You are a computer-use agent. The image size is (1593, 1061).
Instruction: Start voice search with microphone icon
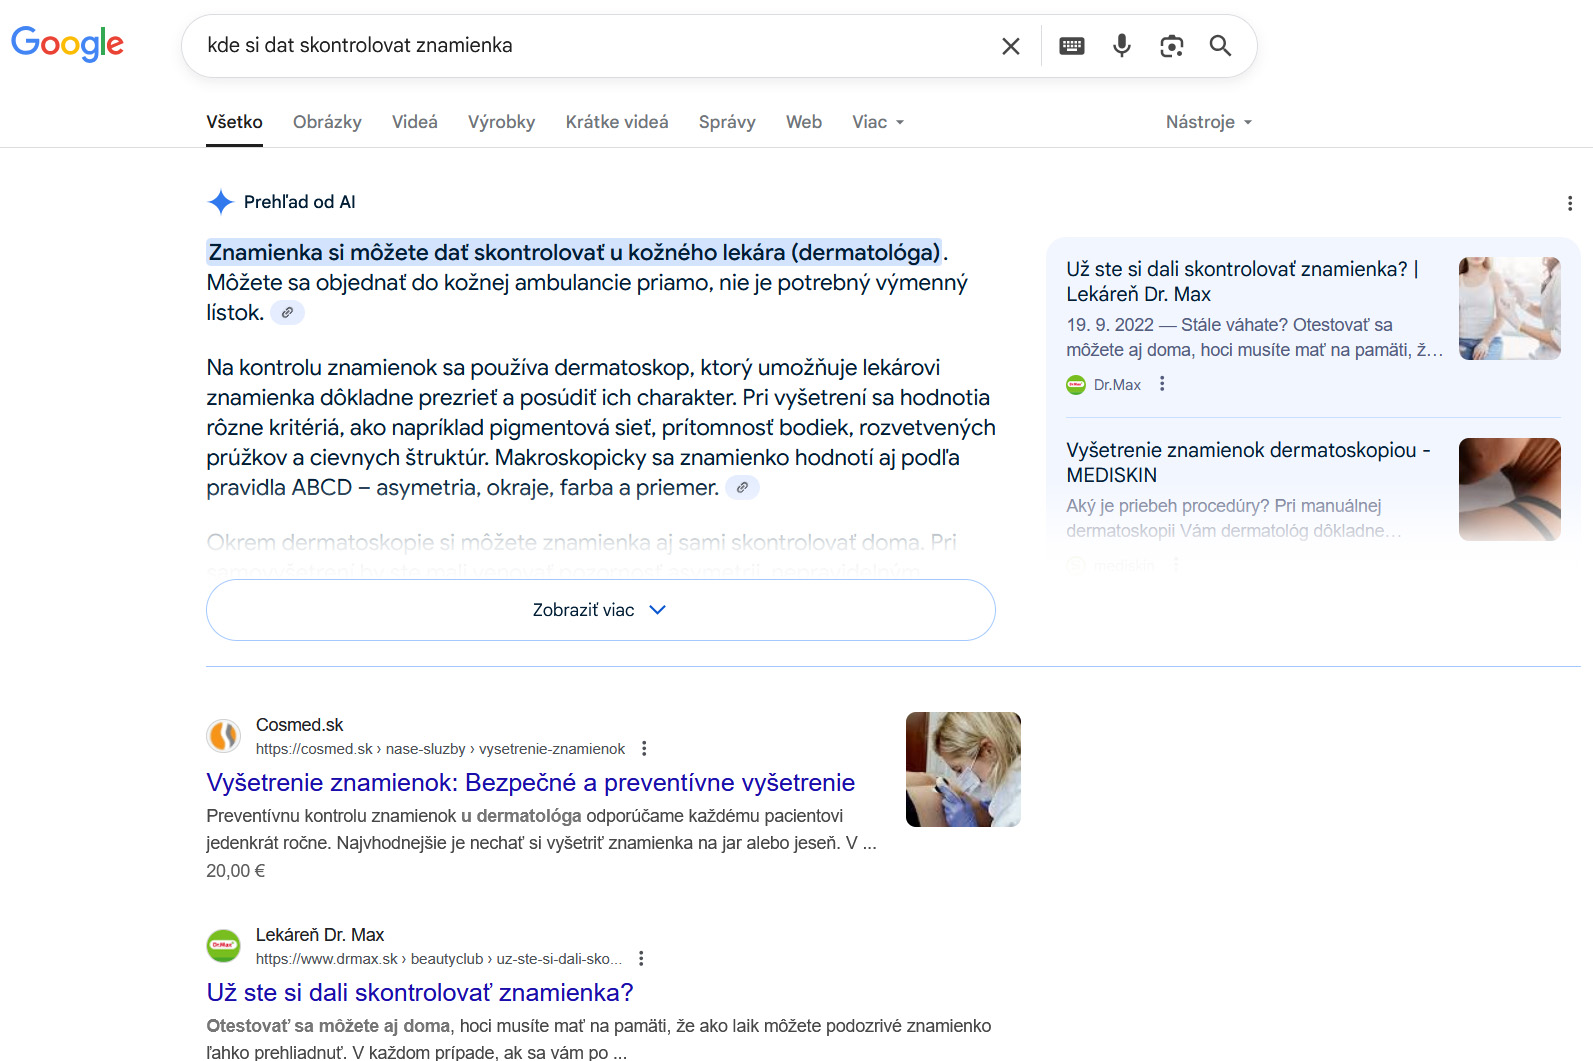tap(1121, 46)
